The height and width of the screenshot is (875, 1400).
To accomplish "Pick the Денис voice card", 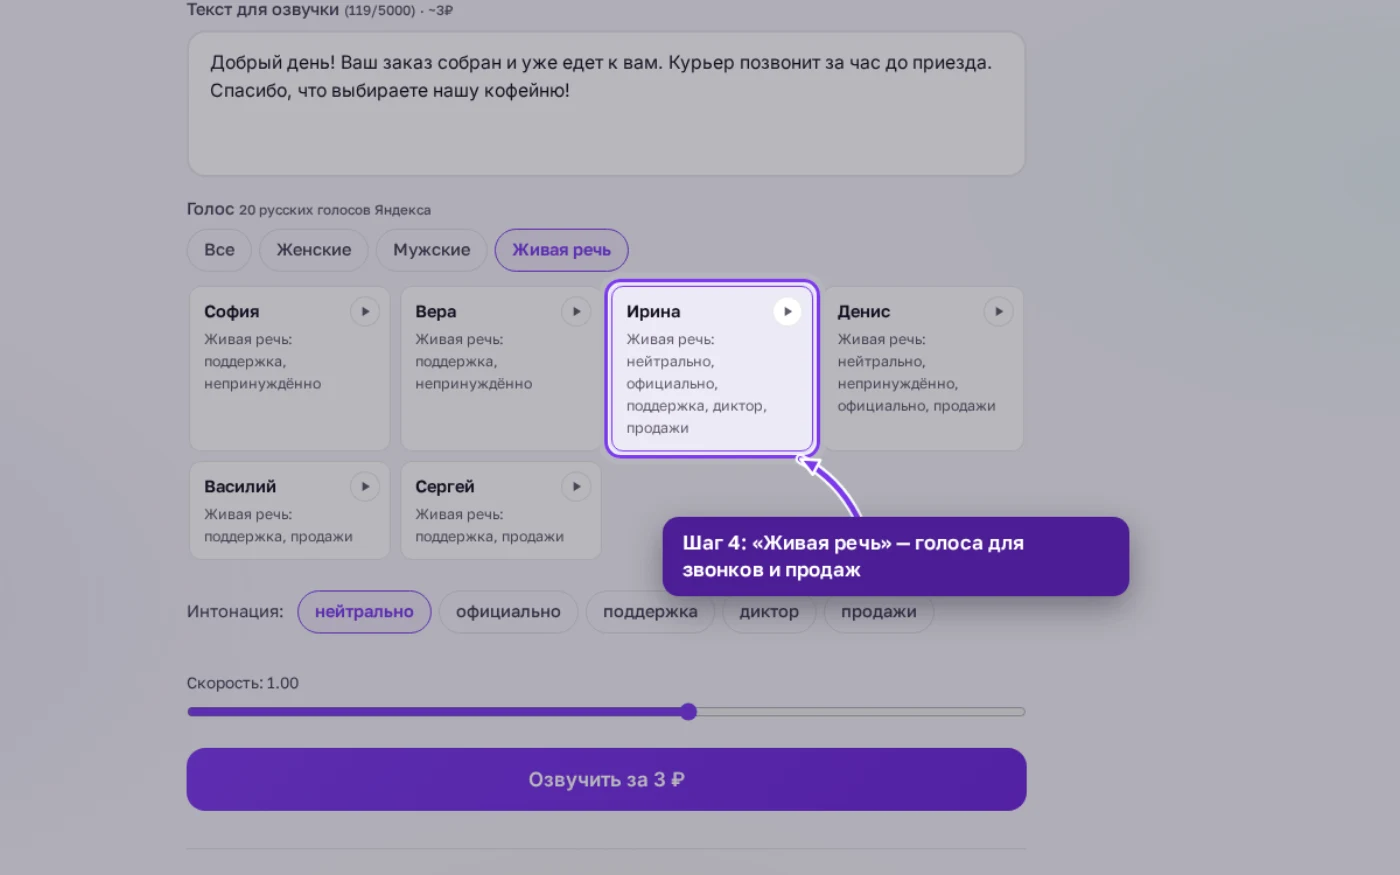I will point(923,369).
